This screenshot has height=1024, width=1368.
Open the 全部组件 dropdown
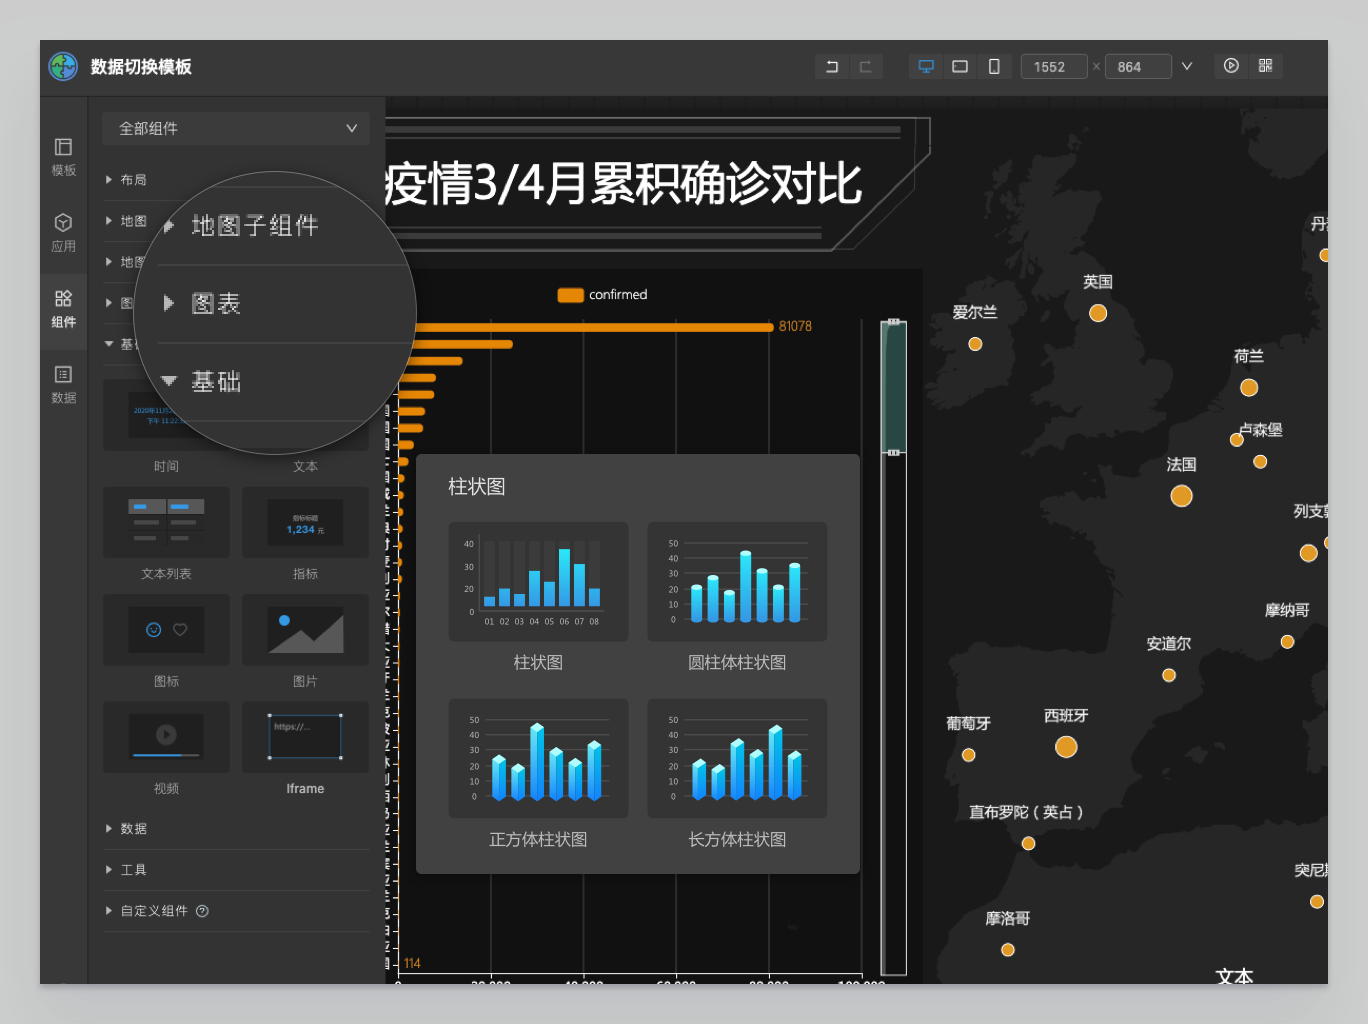pos(236,128)
